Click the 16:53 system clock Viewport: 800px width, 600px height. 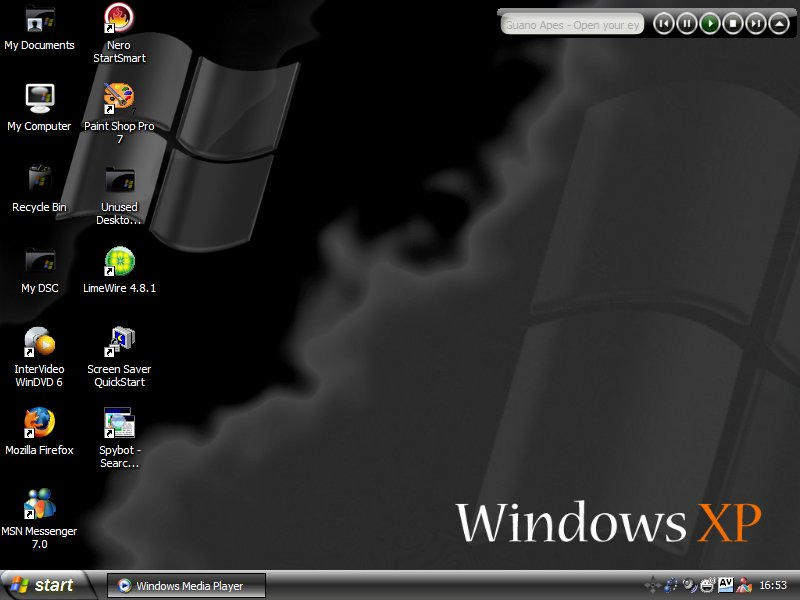tap(773, 585)
